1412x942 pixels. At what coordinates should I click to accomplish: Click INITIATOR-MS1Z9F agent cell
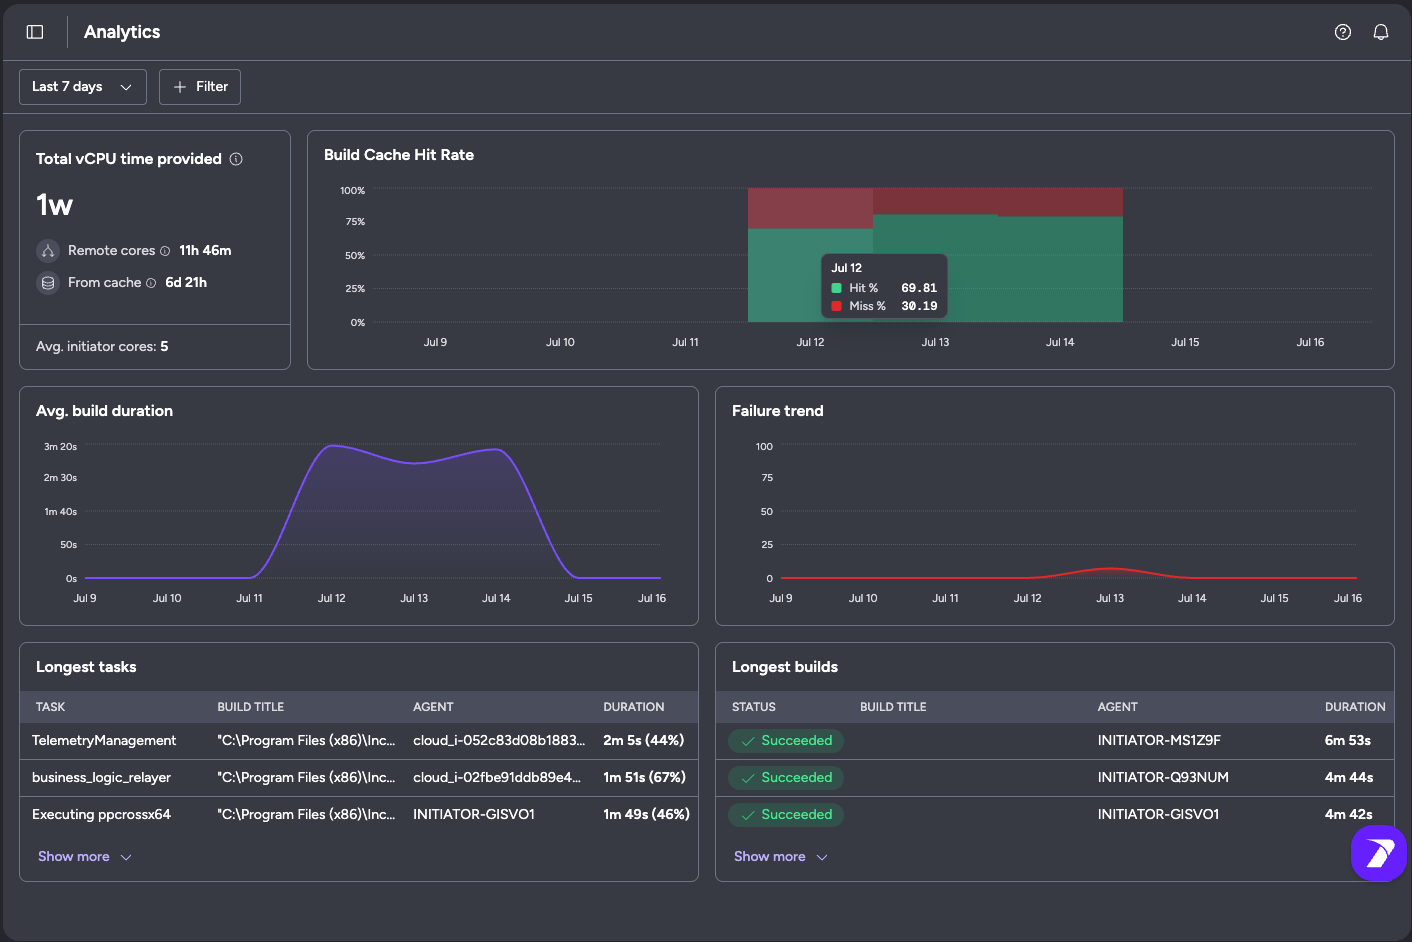click(1159, 741)
